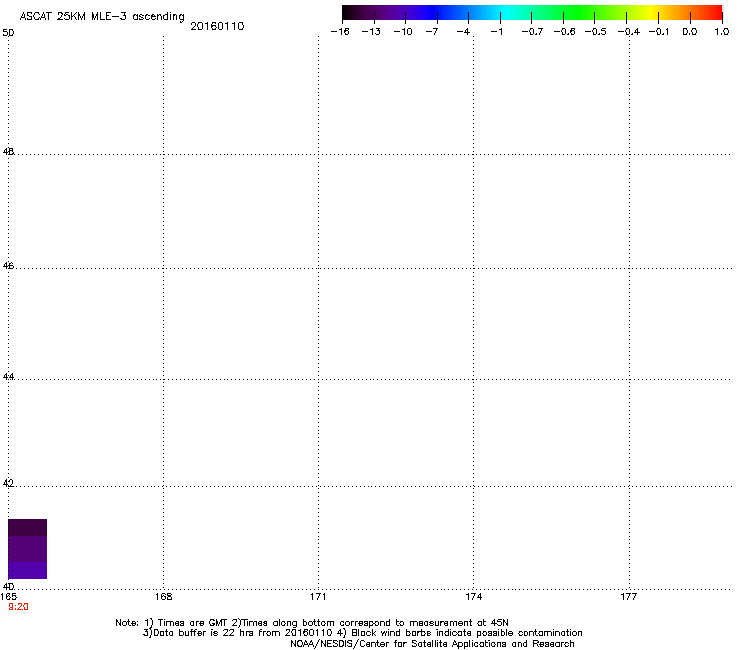Click the colorbar label -0.4
The height and width of the screenshot is (650, 740).
pyautogui.click(x=629, y=32)
